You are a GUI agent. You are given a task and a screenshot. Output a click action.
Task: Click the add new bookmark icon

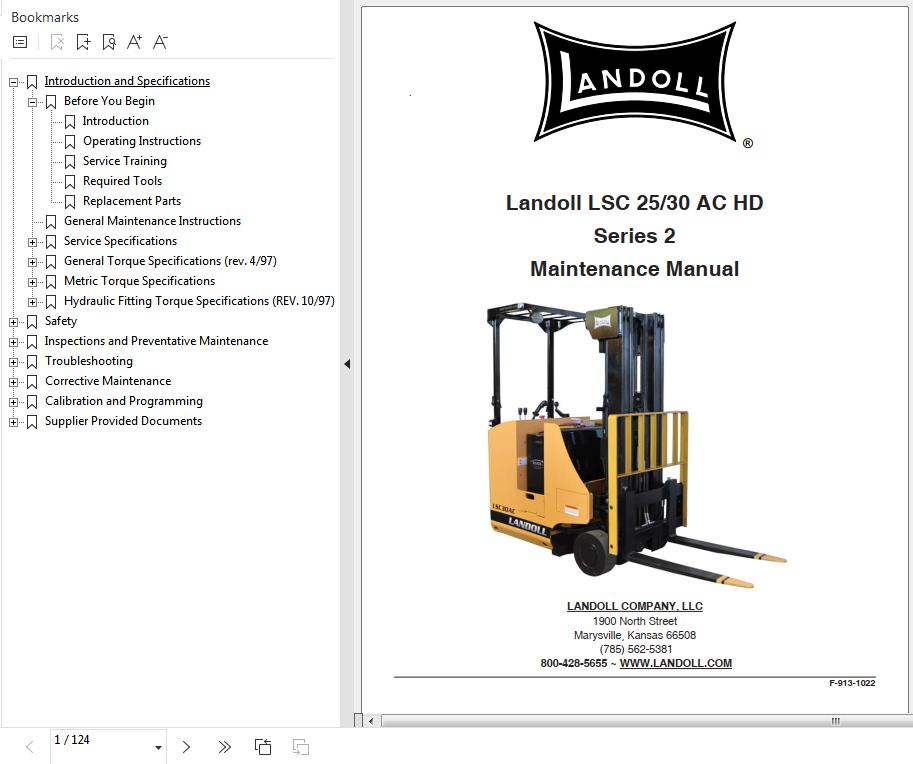click(x=83, y=42)
